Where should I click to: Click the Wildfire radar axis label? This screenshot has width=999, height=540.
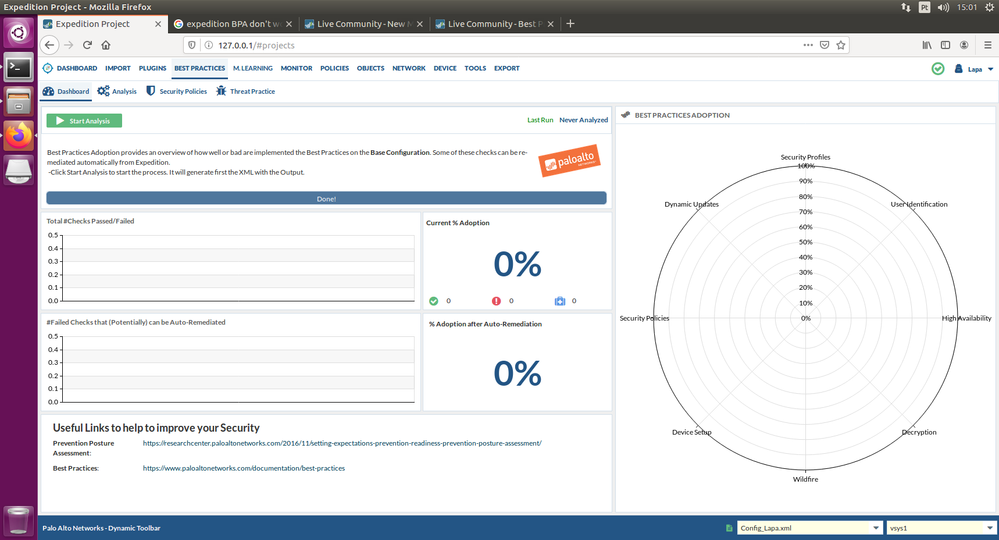coord(805,479)
